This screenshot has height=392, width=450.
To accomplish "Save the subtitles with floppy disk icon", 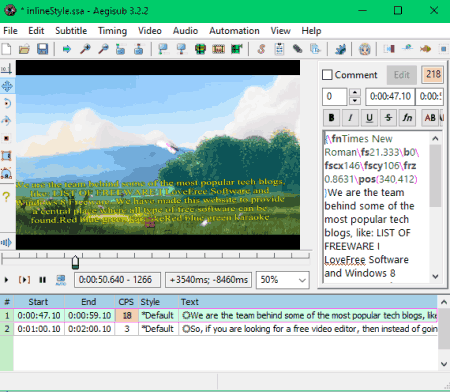I will point(42,49).
